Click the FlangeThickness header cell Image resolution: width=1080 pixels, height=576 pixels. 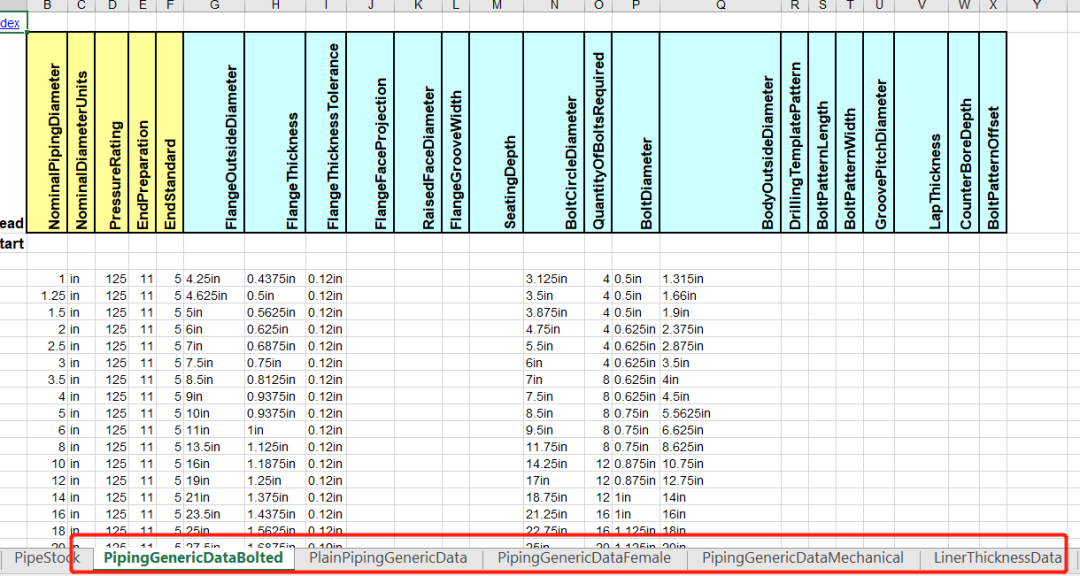(275, 132)
